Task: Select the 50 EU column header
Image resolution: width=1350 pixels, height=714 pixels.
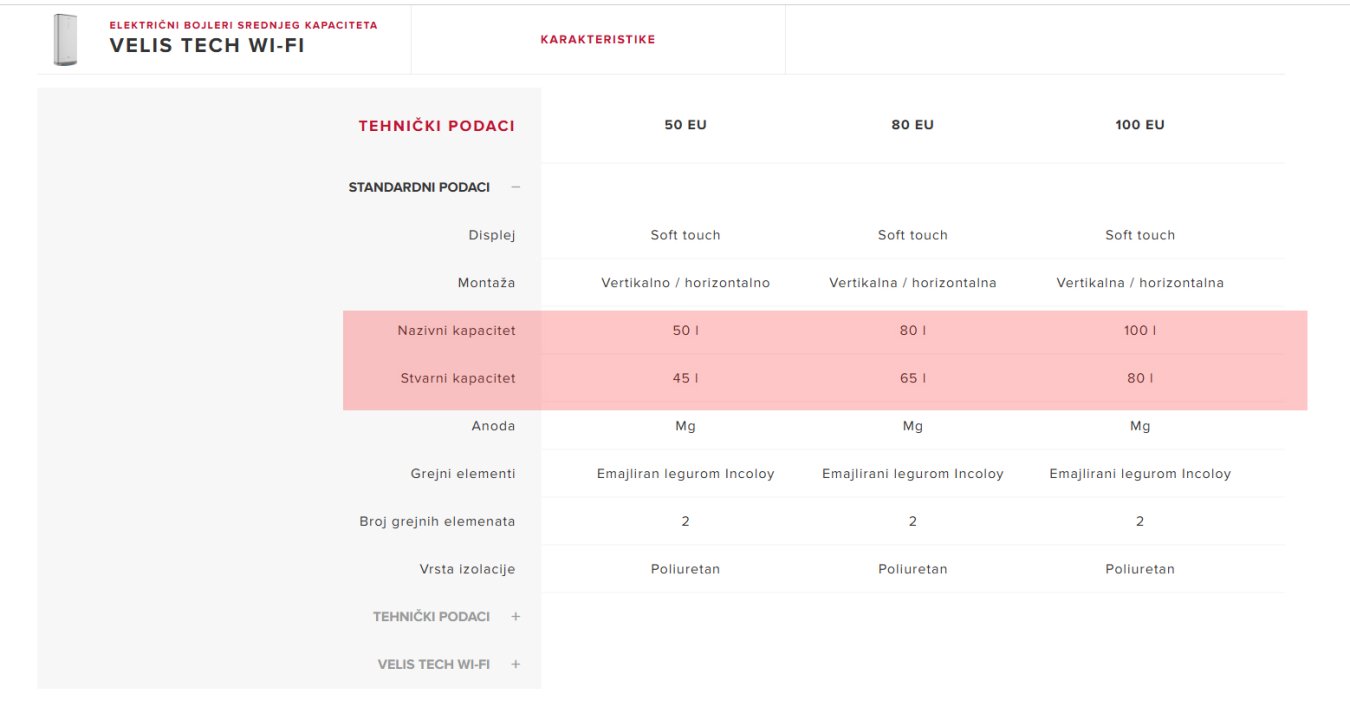Action: point(685,125)
